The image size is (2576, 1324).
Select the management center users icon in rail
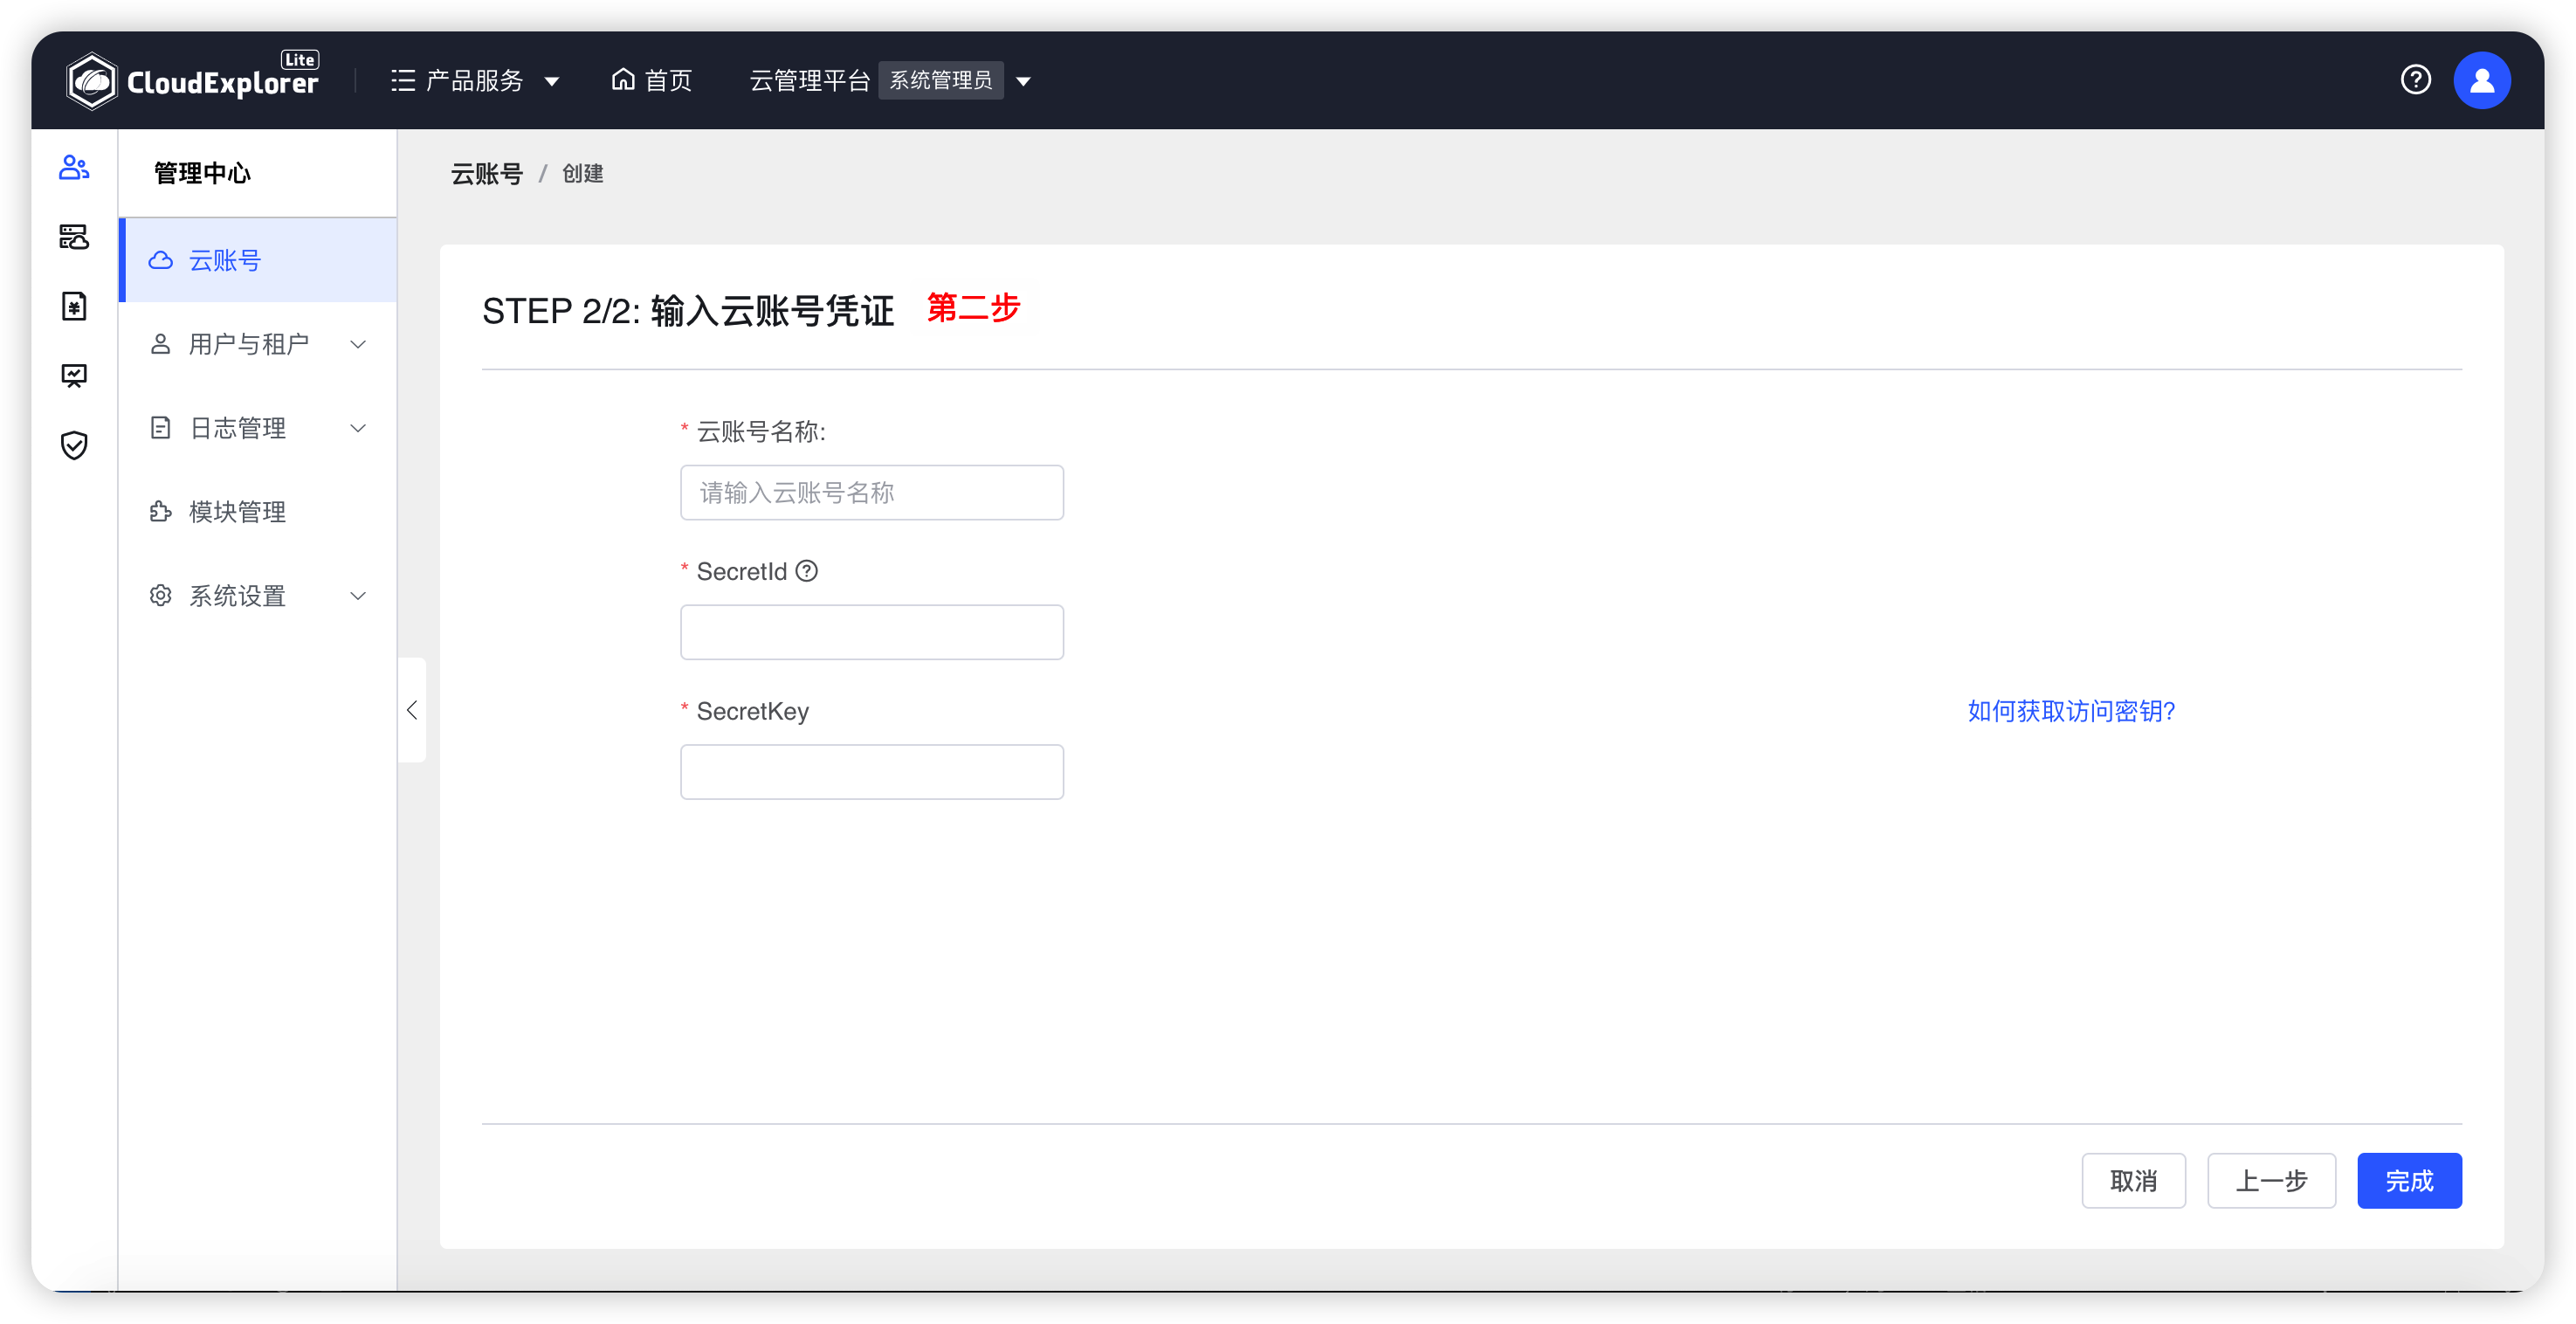coord(74,167)
